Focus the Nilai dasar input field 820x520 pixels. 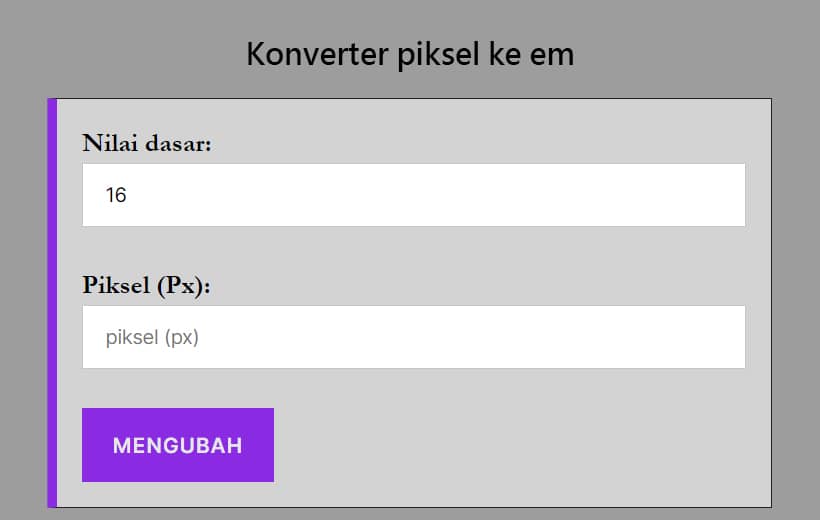tap(414, 195)
